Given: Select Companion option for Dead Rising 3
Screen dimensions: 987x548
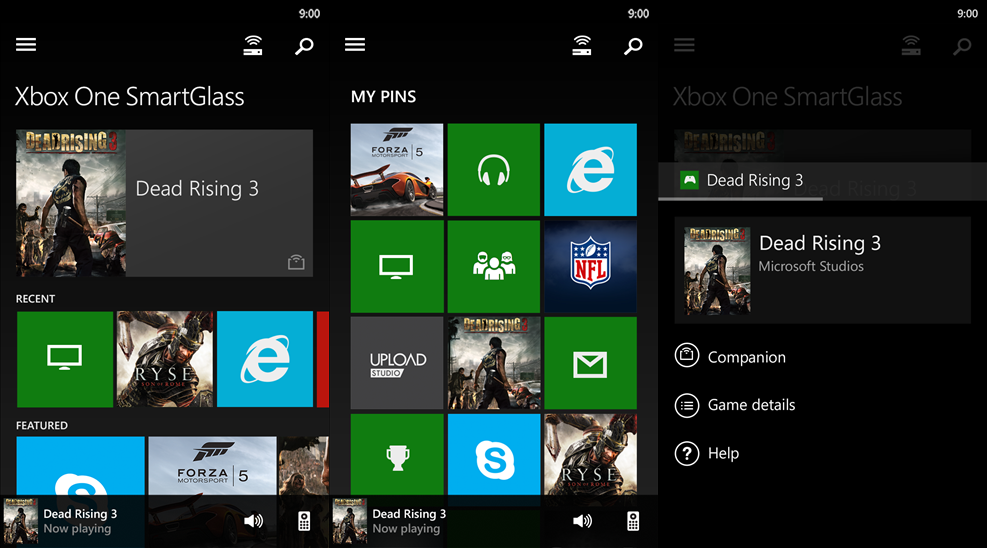Looking at the screenshot, I should tap(730, 357).
